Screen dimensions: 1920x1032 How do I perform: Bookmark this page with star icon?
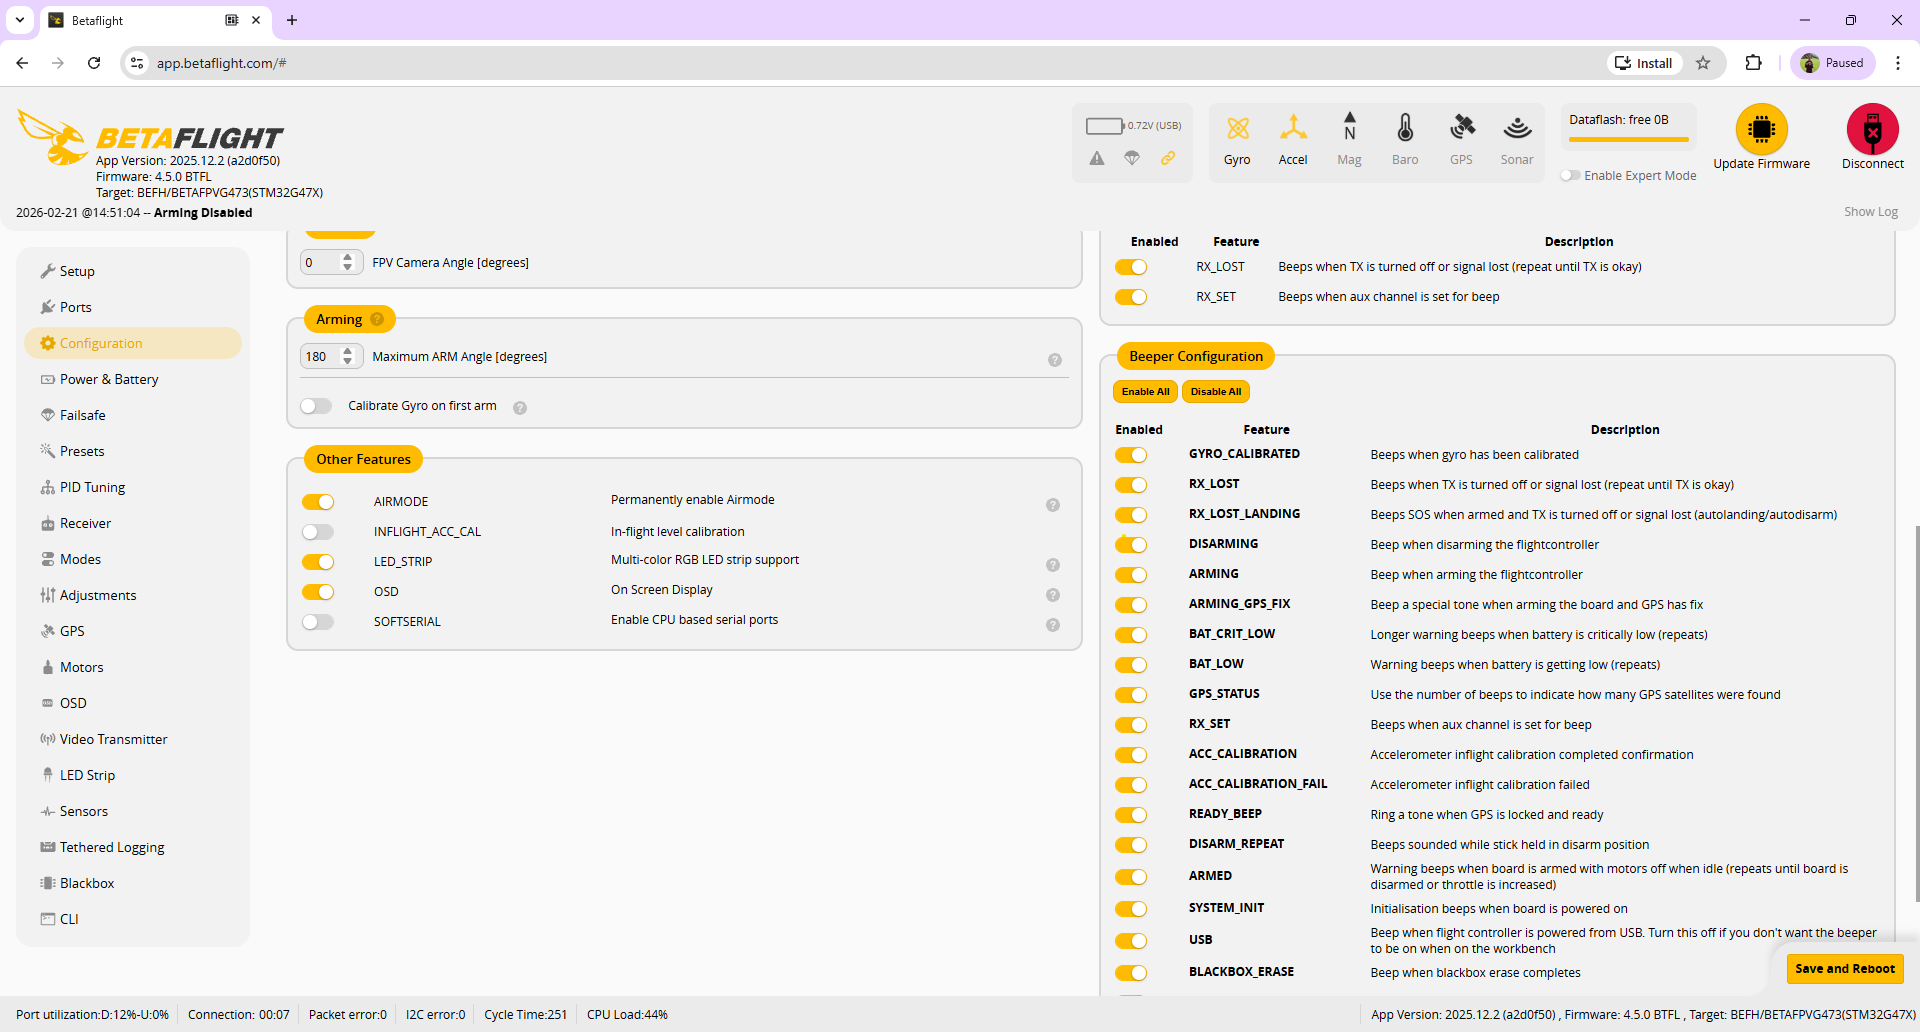click(x=1703, y=63)
